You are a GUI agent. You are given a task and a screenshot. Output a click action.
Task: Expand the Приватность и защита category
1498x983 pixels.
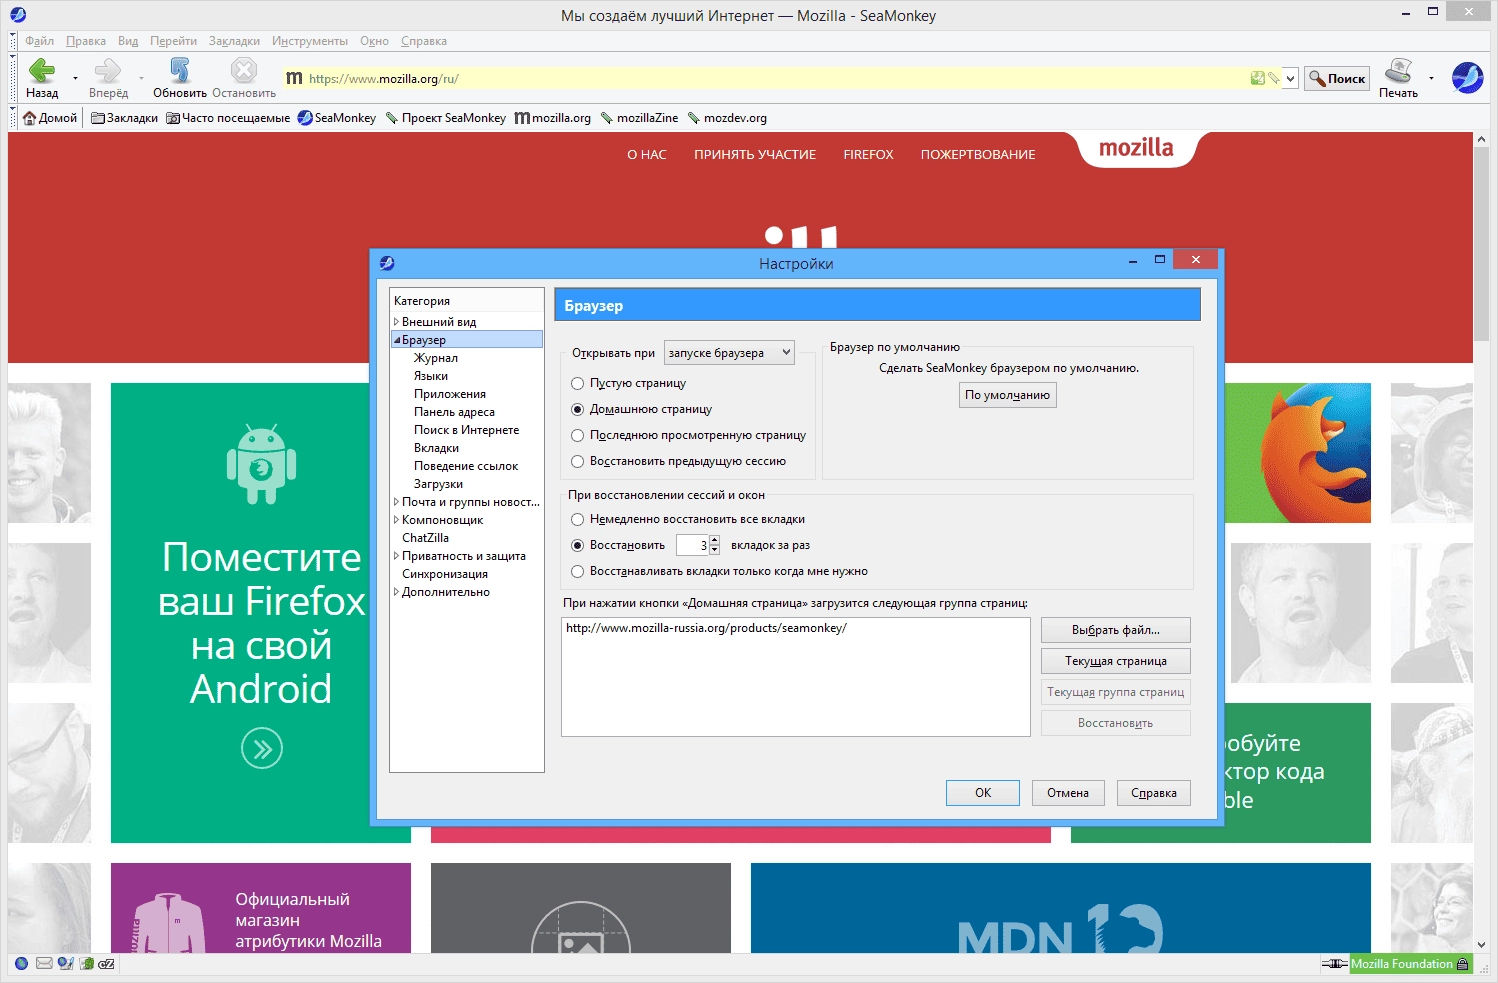[x=396, y=556]
